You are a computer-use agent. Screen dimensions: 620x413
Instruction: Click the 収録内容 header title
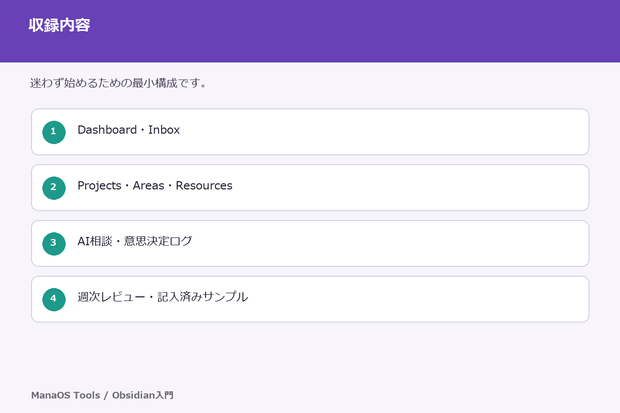pos(59,25)
